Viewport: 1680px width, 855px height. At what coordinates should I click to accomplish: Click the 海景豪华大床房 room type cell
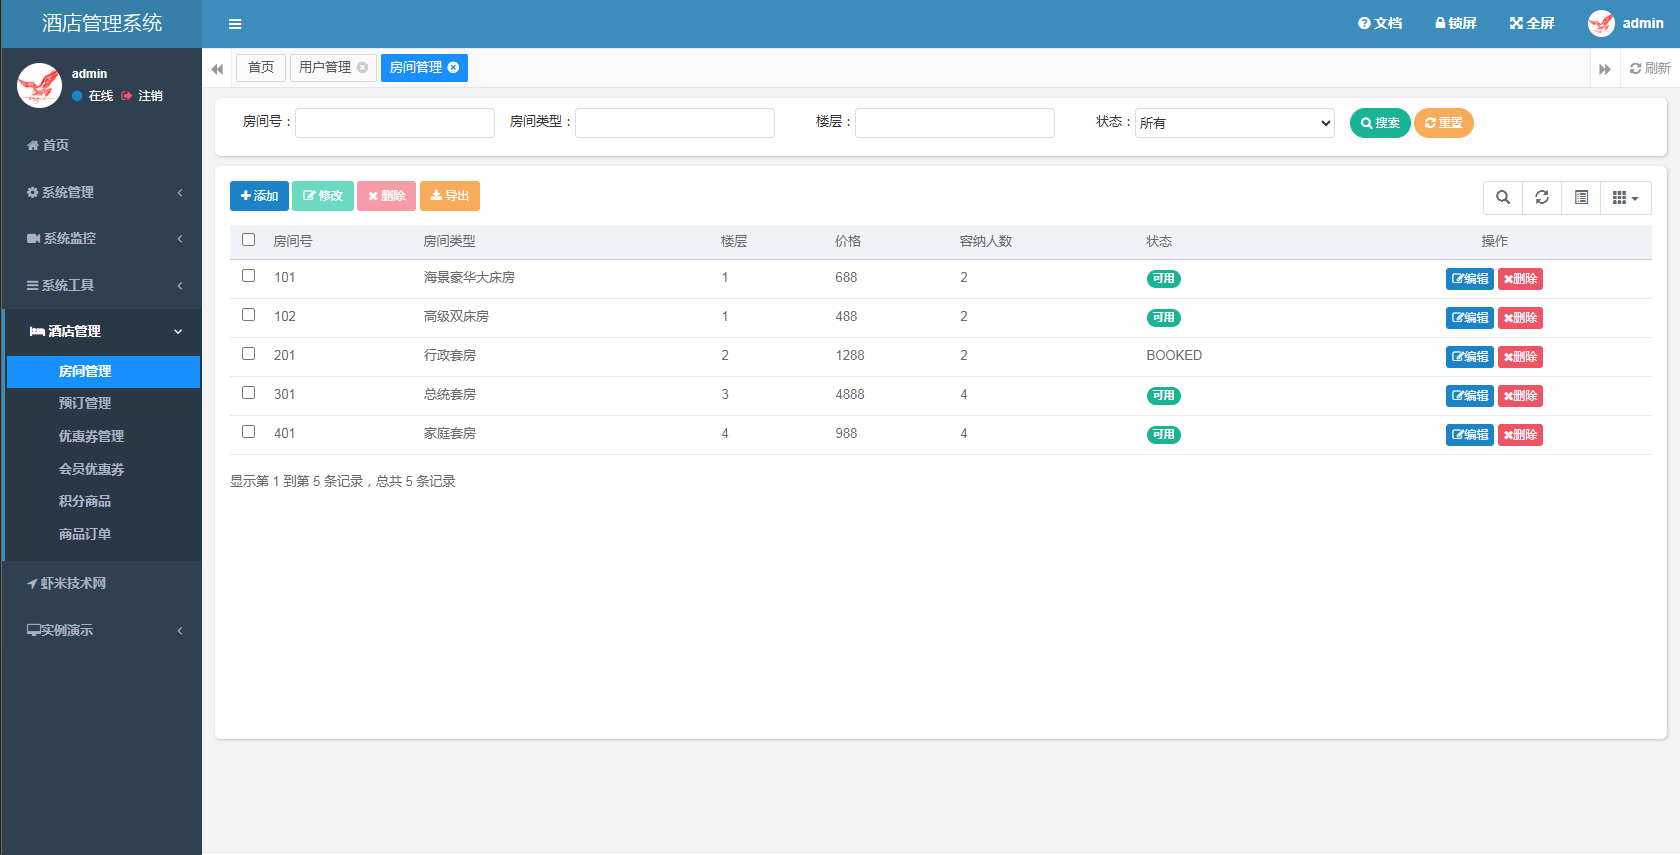click(x=469, y=278)
